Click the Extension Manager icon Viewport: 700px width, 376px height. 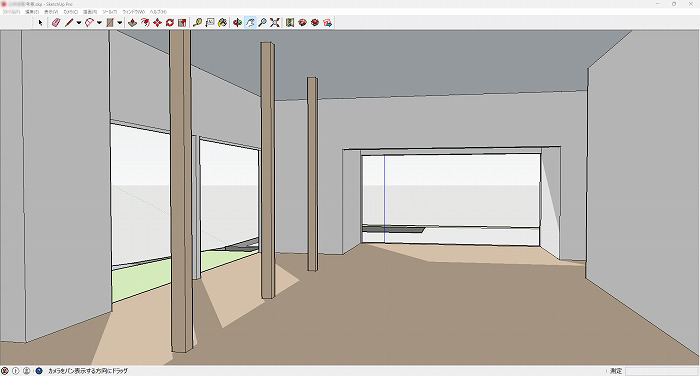point(315,22)
